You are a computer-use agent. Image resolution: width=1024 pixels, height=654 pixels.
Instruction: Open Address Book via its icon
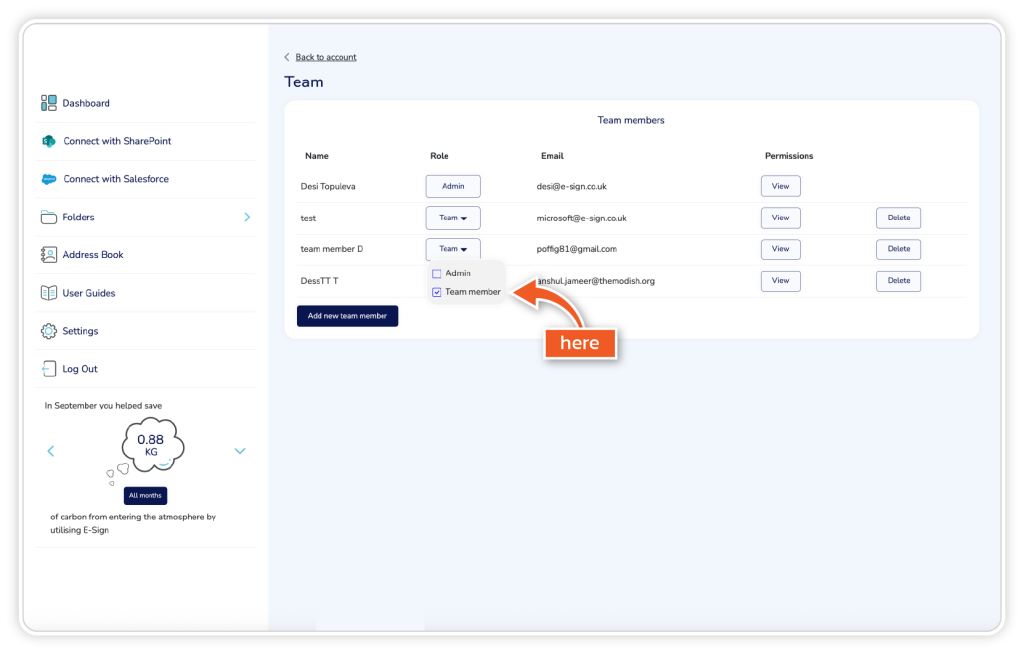click(48, 255)
